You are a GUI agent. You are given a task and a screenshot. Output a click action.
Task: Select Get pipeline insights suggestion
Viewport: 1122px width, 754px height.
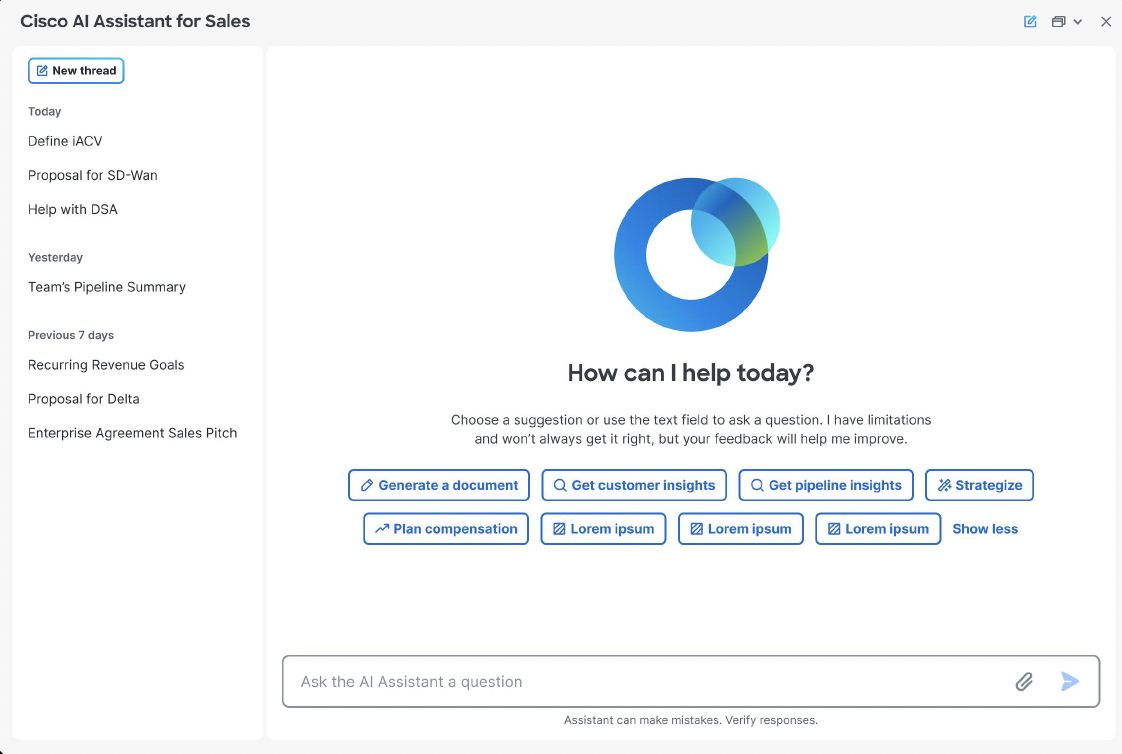tap(826, 485)
